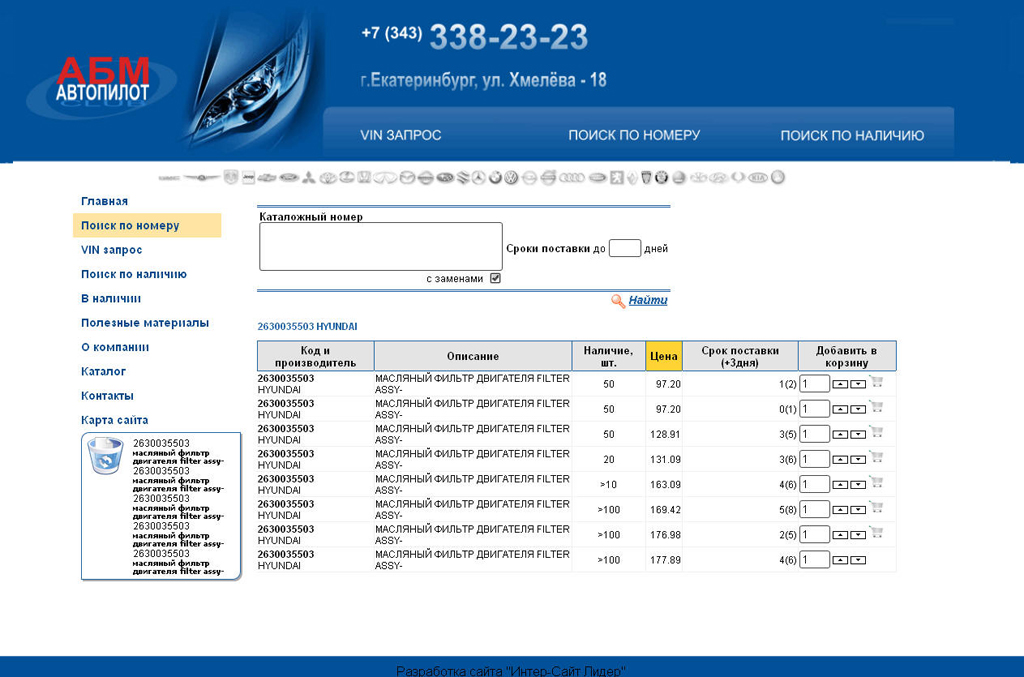The width and height of the screenshot is (1024, 677).
Task: Select the Honda brand logo
Action: pyautogui.click(x=364, y=178)
